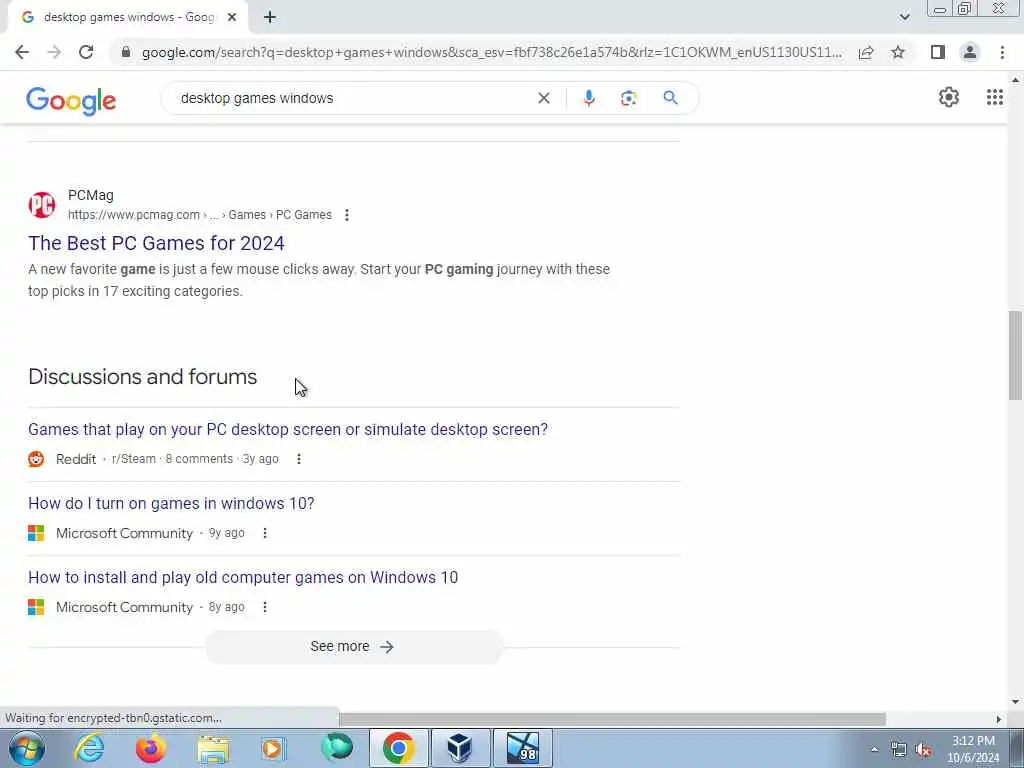1024x768 pixels.
Task: Open more options for Reddit result
Action: click(298, 459)
